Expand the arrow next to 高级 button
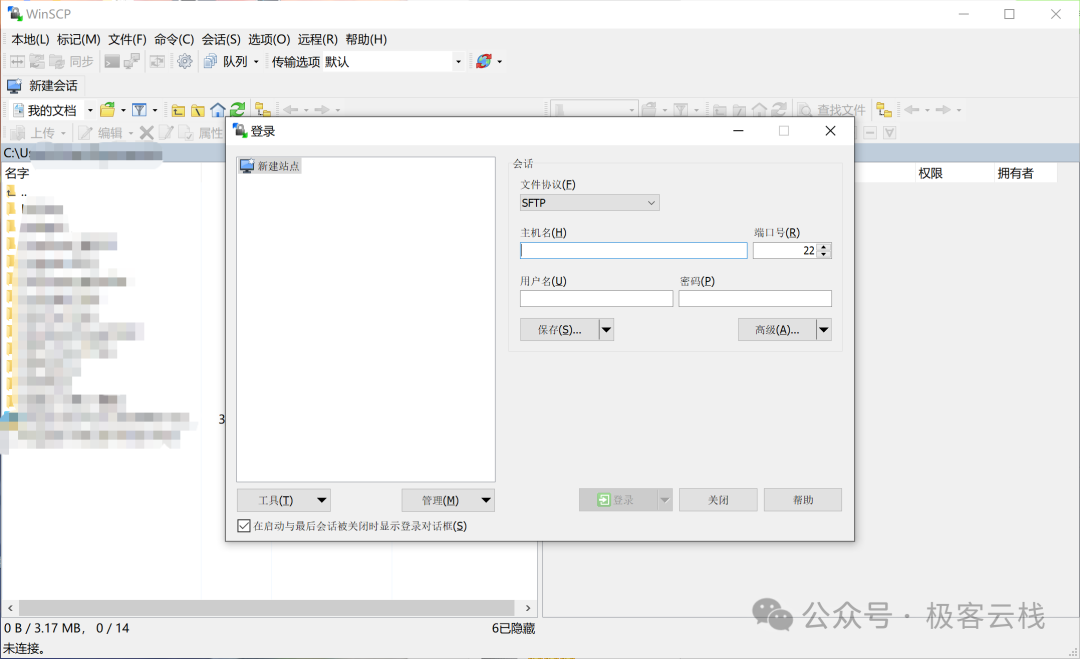 (824, 330)
